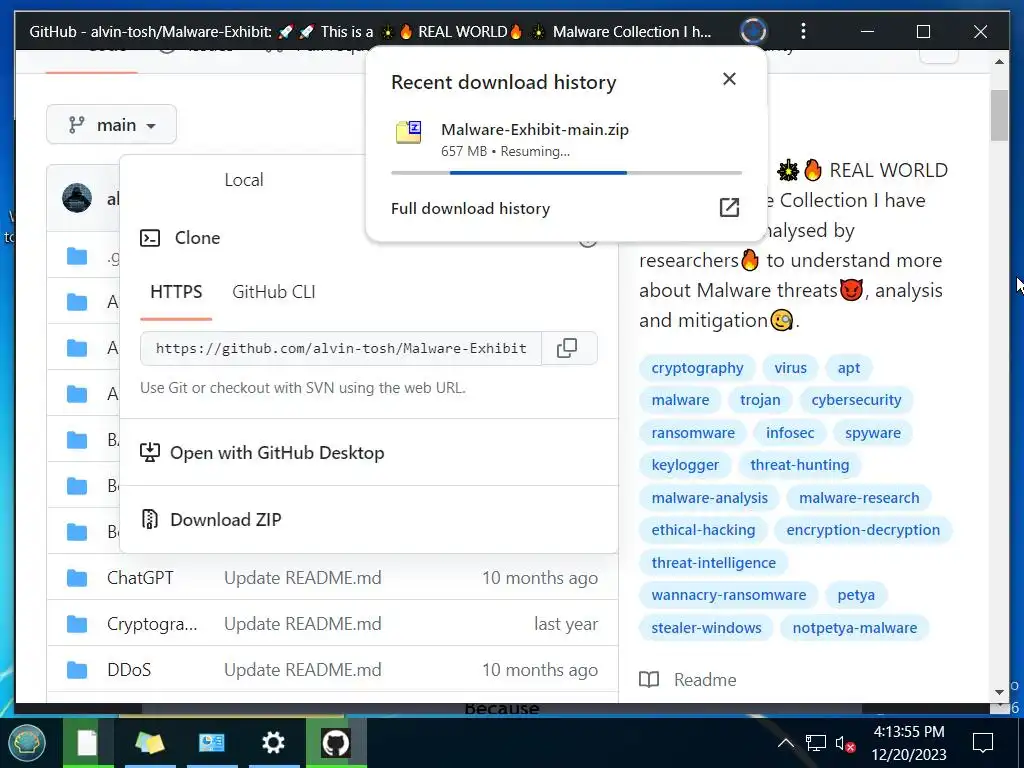The height and width of the screenshot is (768, 1024).
Task: Switch to the GitHub taskbar app
Action: [x=336, y=743]
